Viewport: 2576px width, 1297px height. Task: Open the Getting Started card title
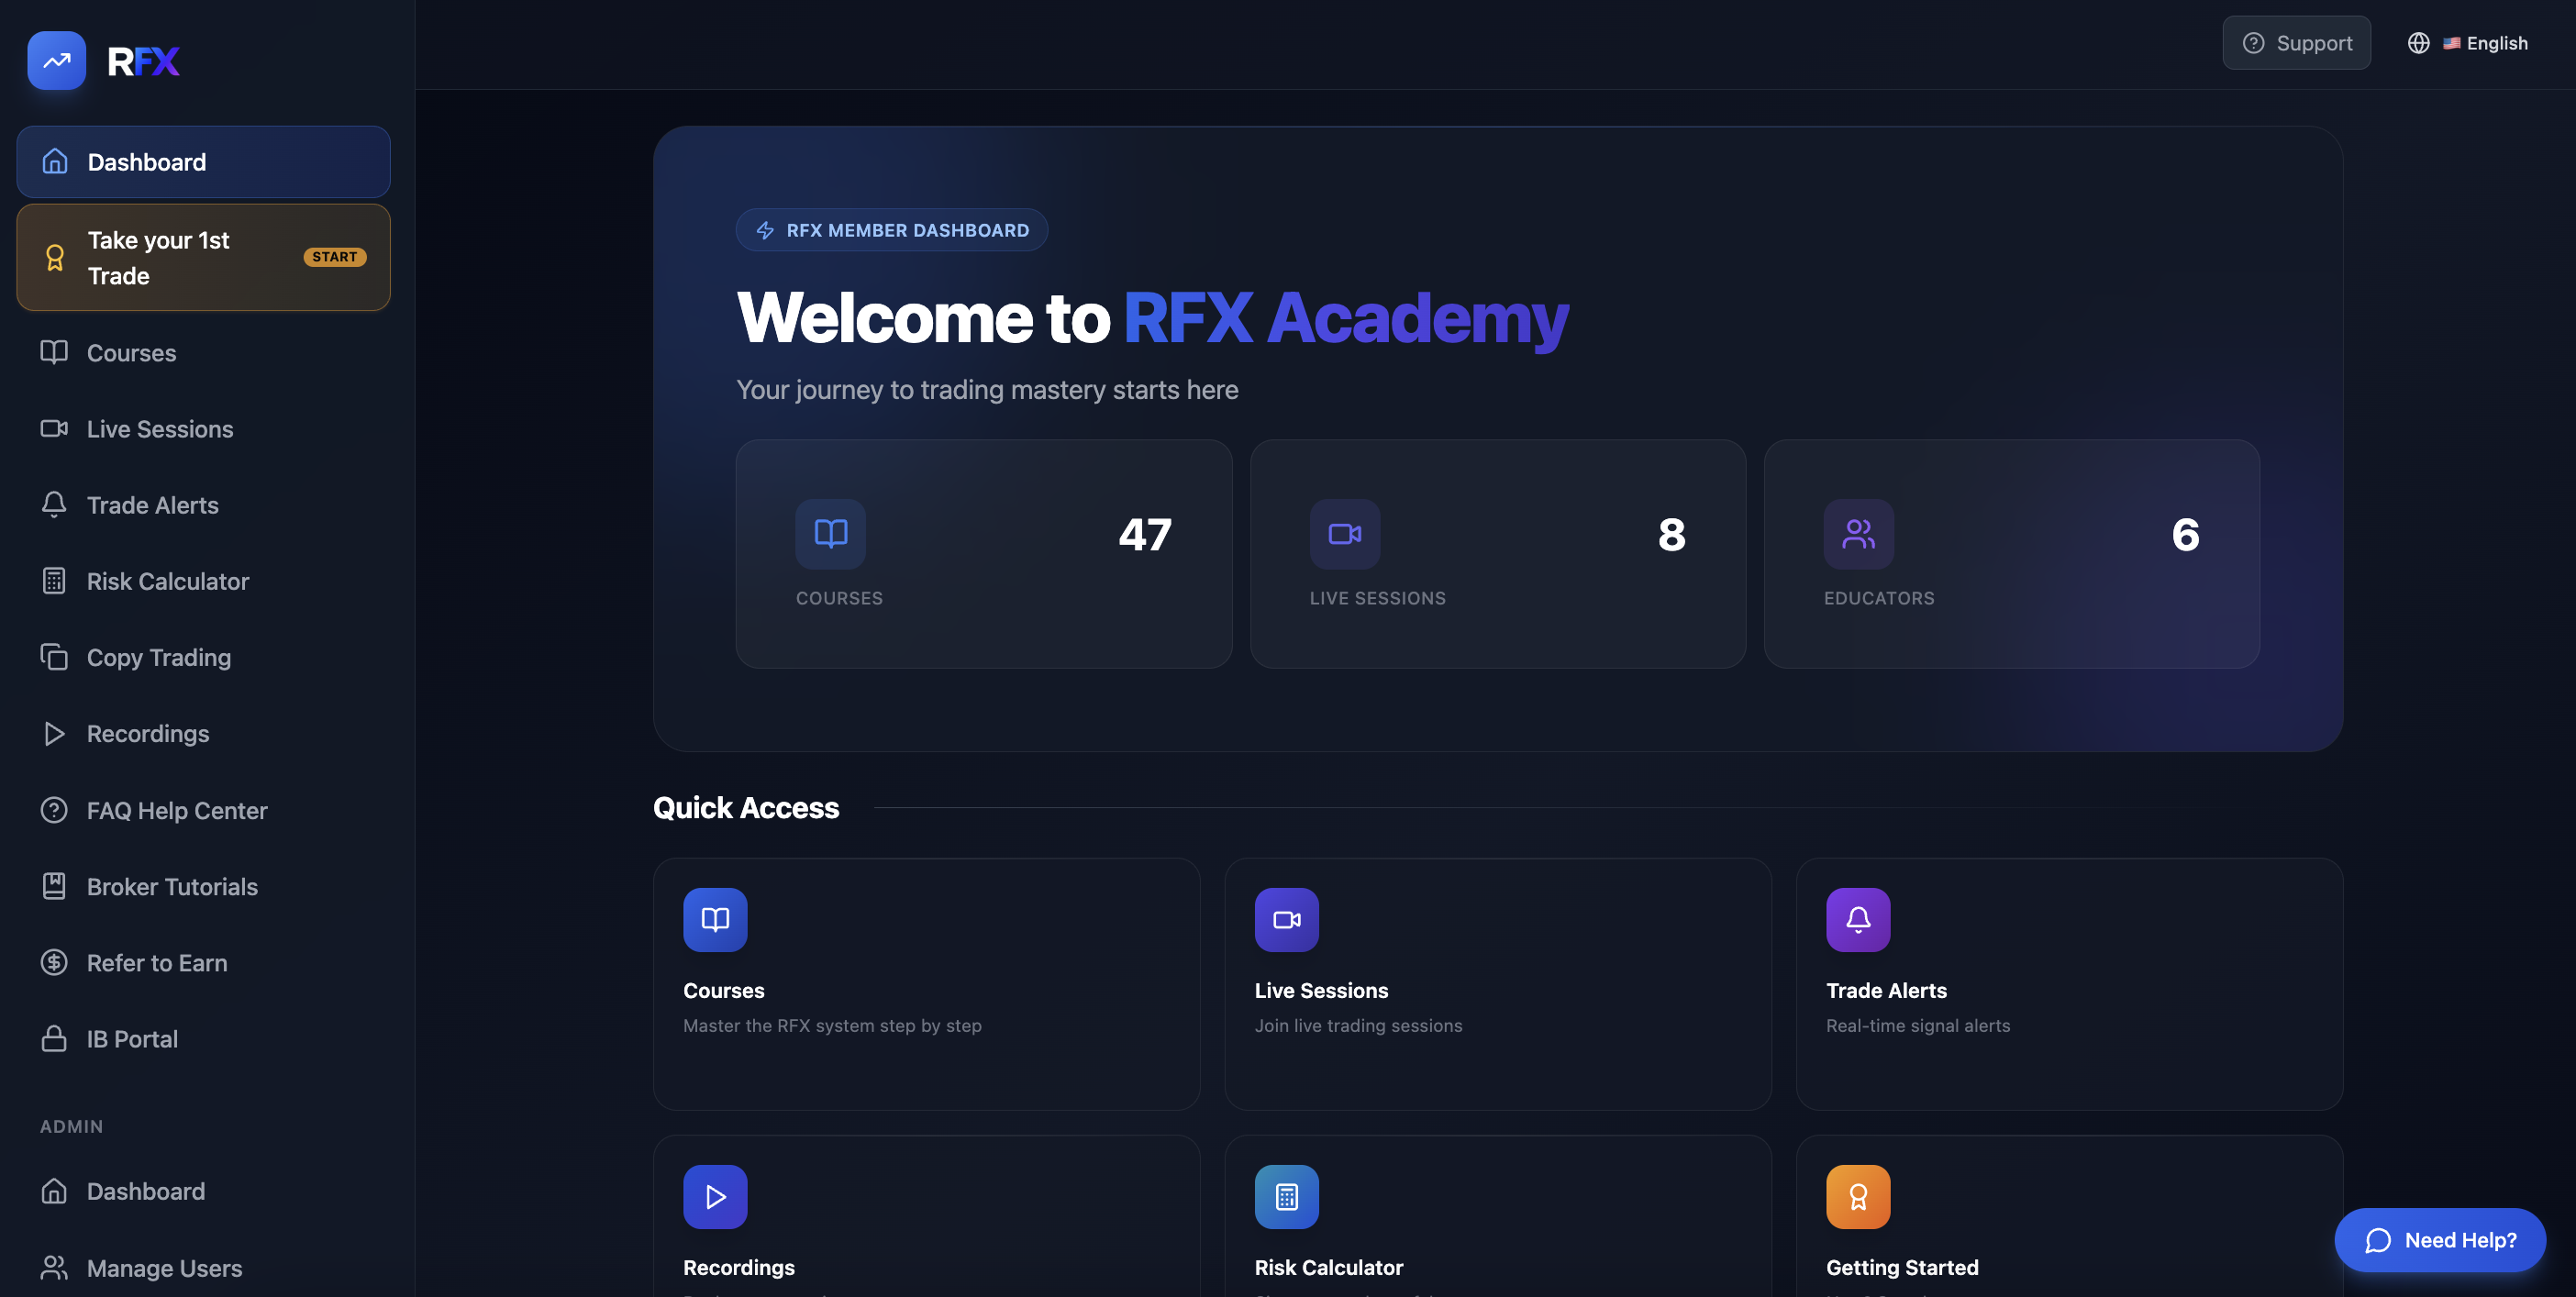1902,1268
